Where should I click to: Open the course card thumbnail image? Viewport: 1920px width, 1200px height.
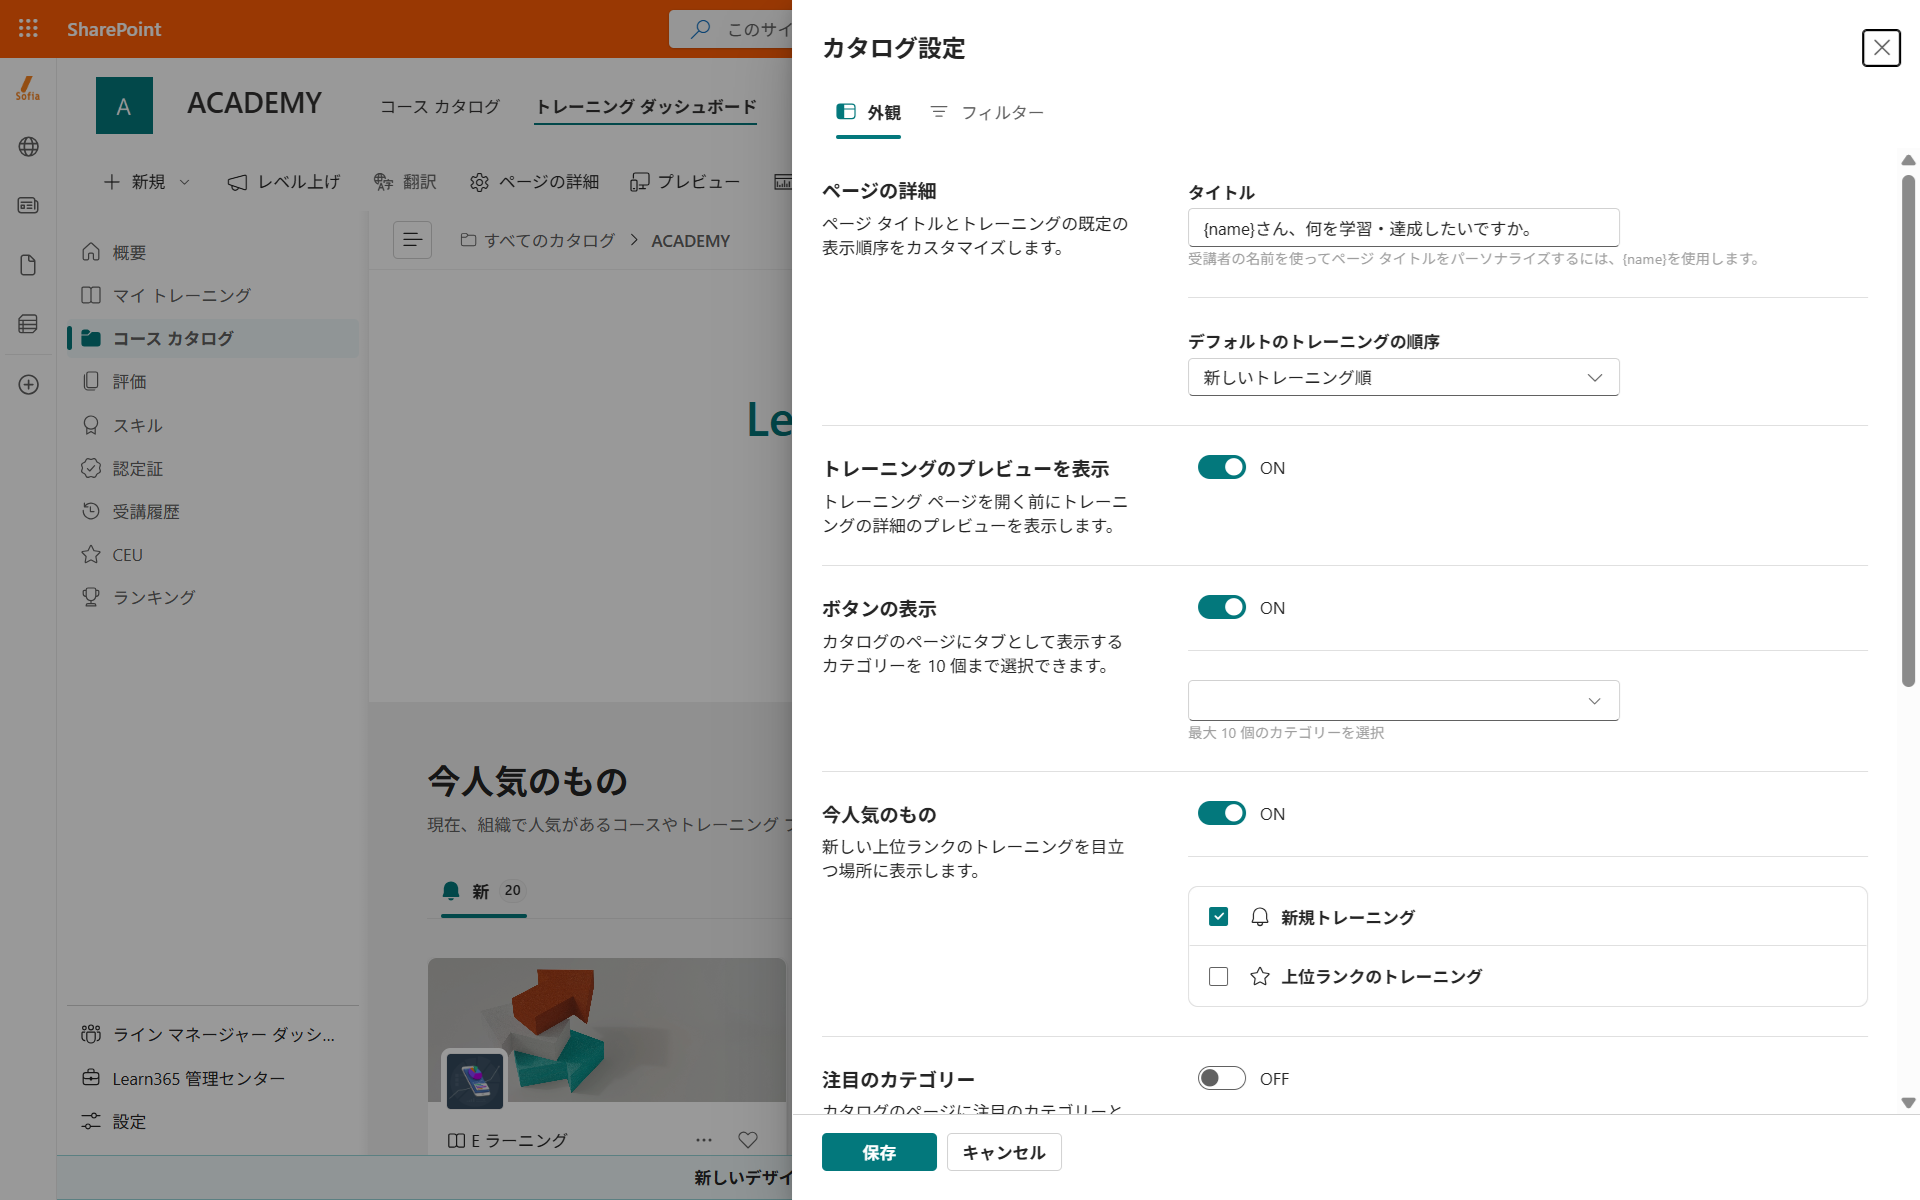(x=607, y=1030)
